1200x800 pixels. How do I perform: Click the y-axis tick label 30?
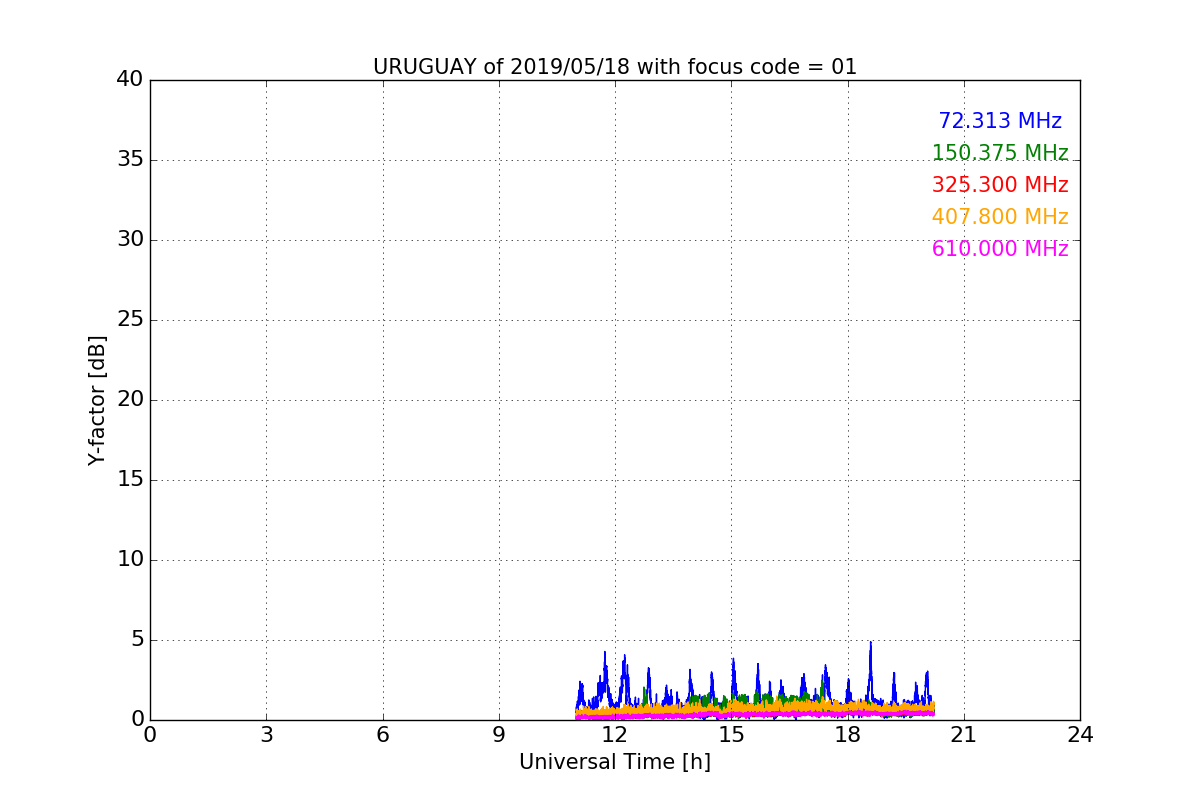point(130,239)
